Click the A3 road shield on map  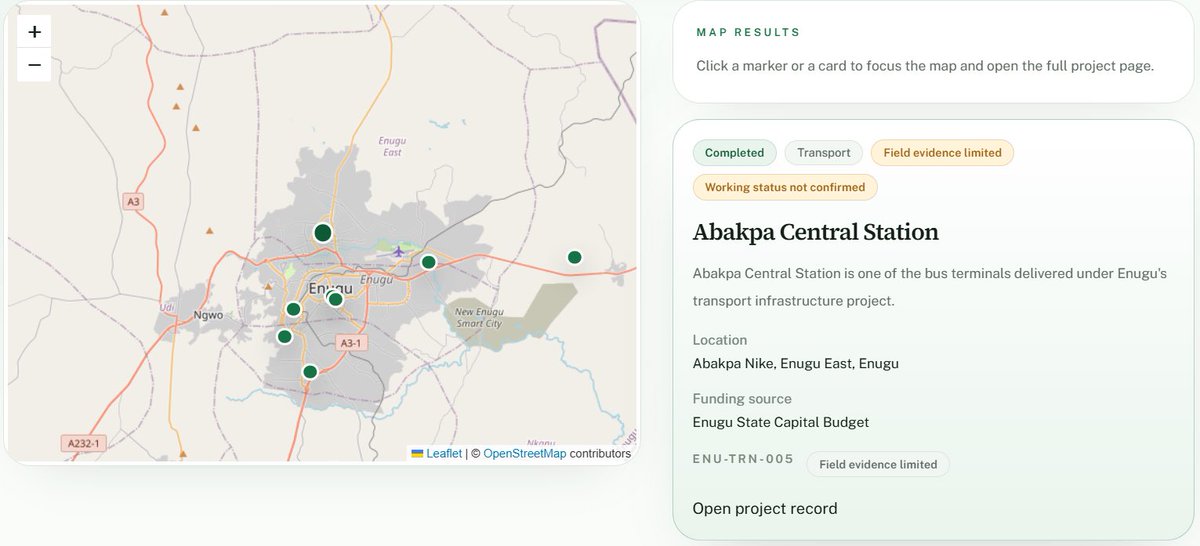coord(134,201)
